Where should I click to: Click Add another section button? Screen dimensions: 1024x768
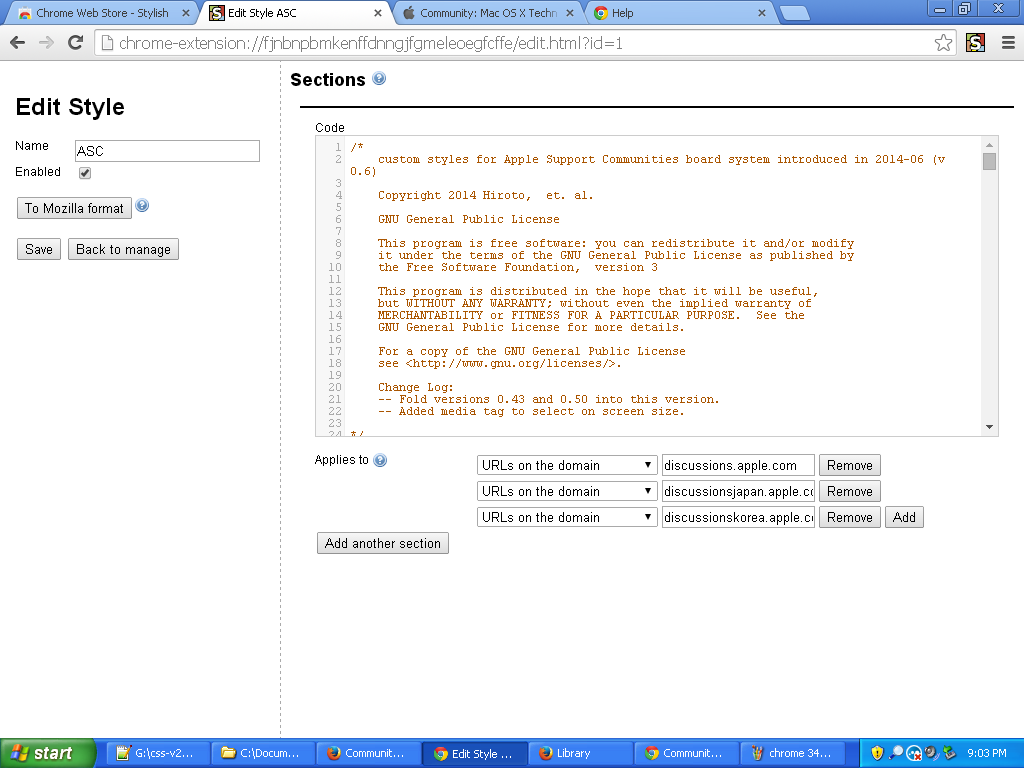click(383, 543)
